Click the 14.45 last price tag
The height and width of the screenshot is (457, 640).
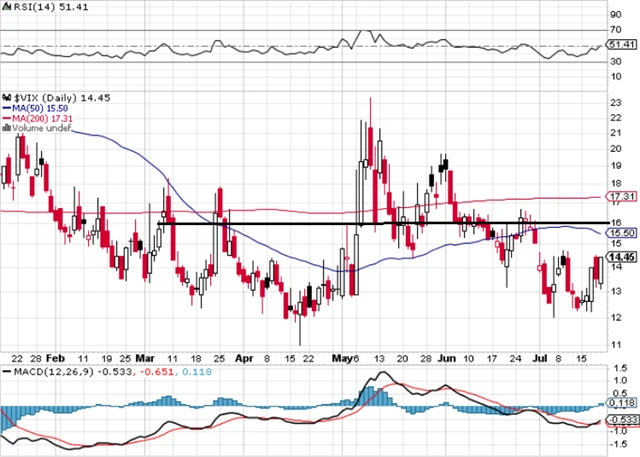pos(620,257)
